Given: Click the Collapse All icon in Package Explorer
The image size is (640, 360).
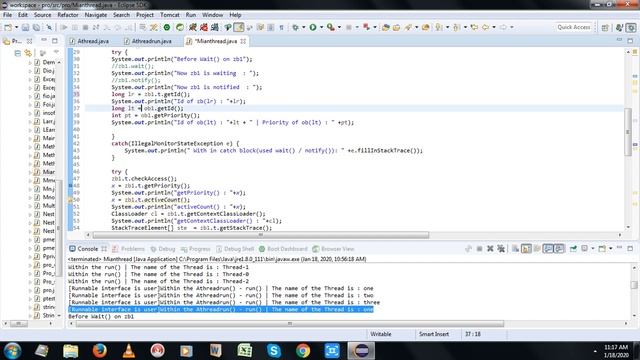Looking at the screenshot, I should 18,53.
